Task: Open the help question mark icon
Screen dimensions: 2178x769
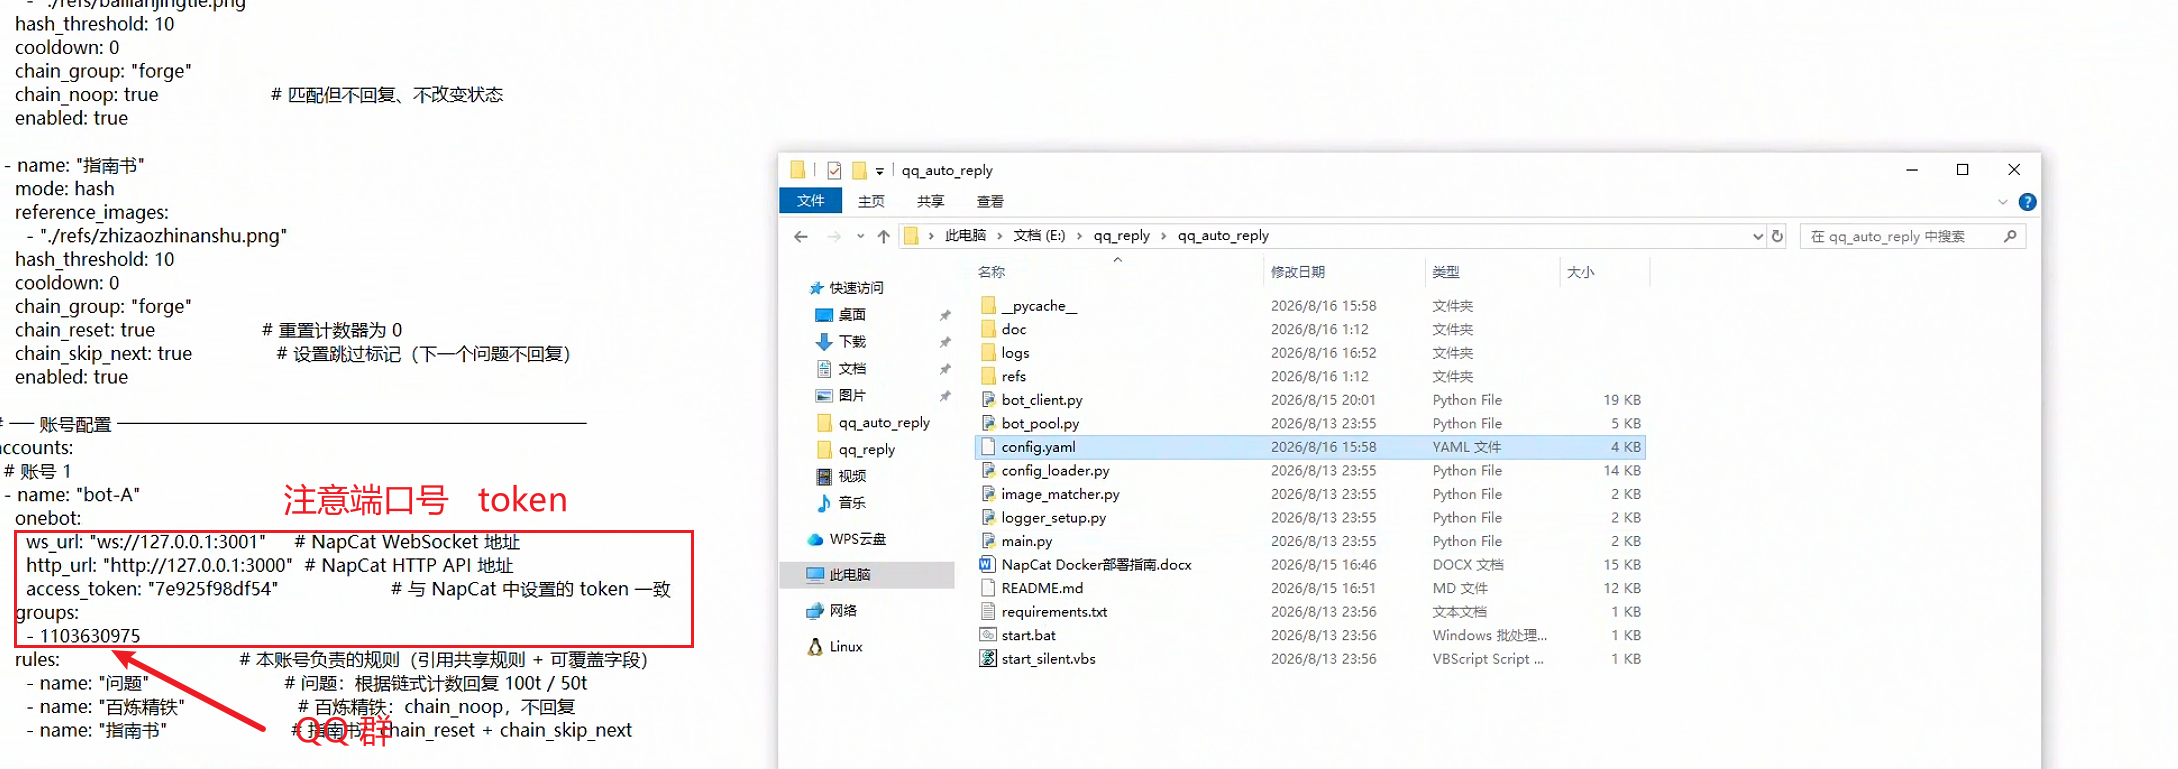Action: (x=2027, y=202)
